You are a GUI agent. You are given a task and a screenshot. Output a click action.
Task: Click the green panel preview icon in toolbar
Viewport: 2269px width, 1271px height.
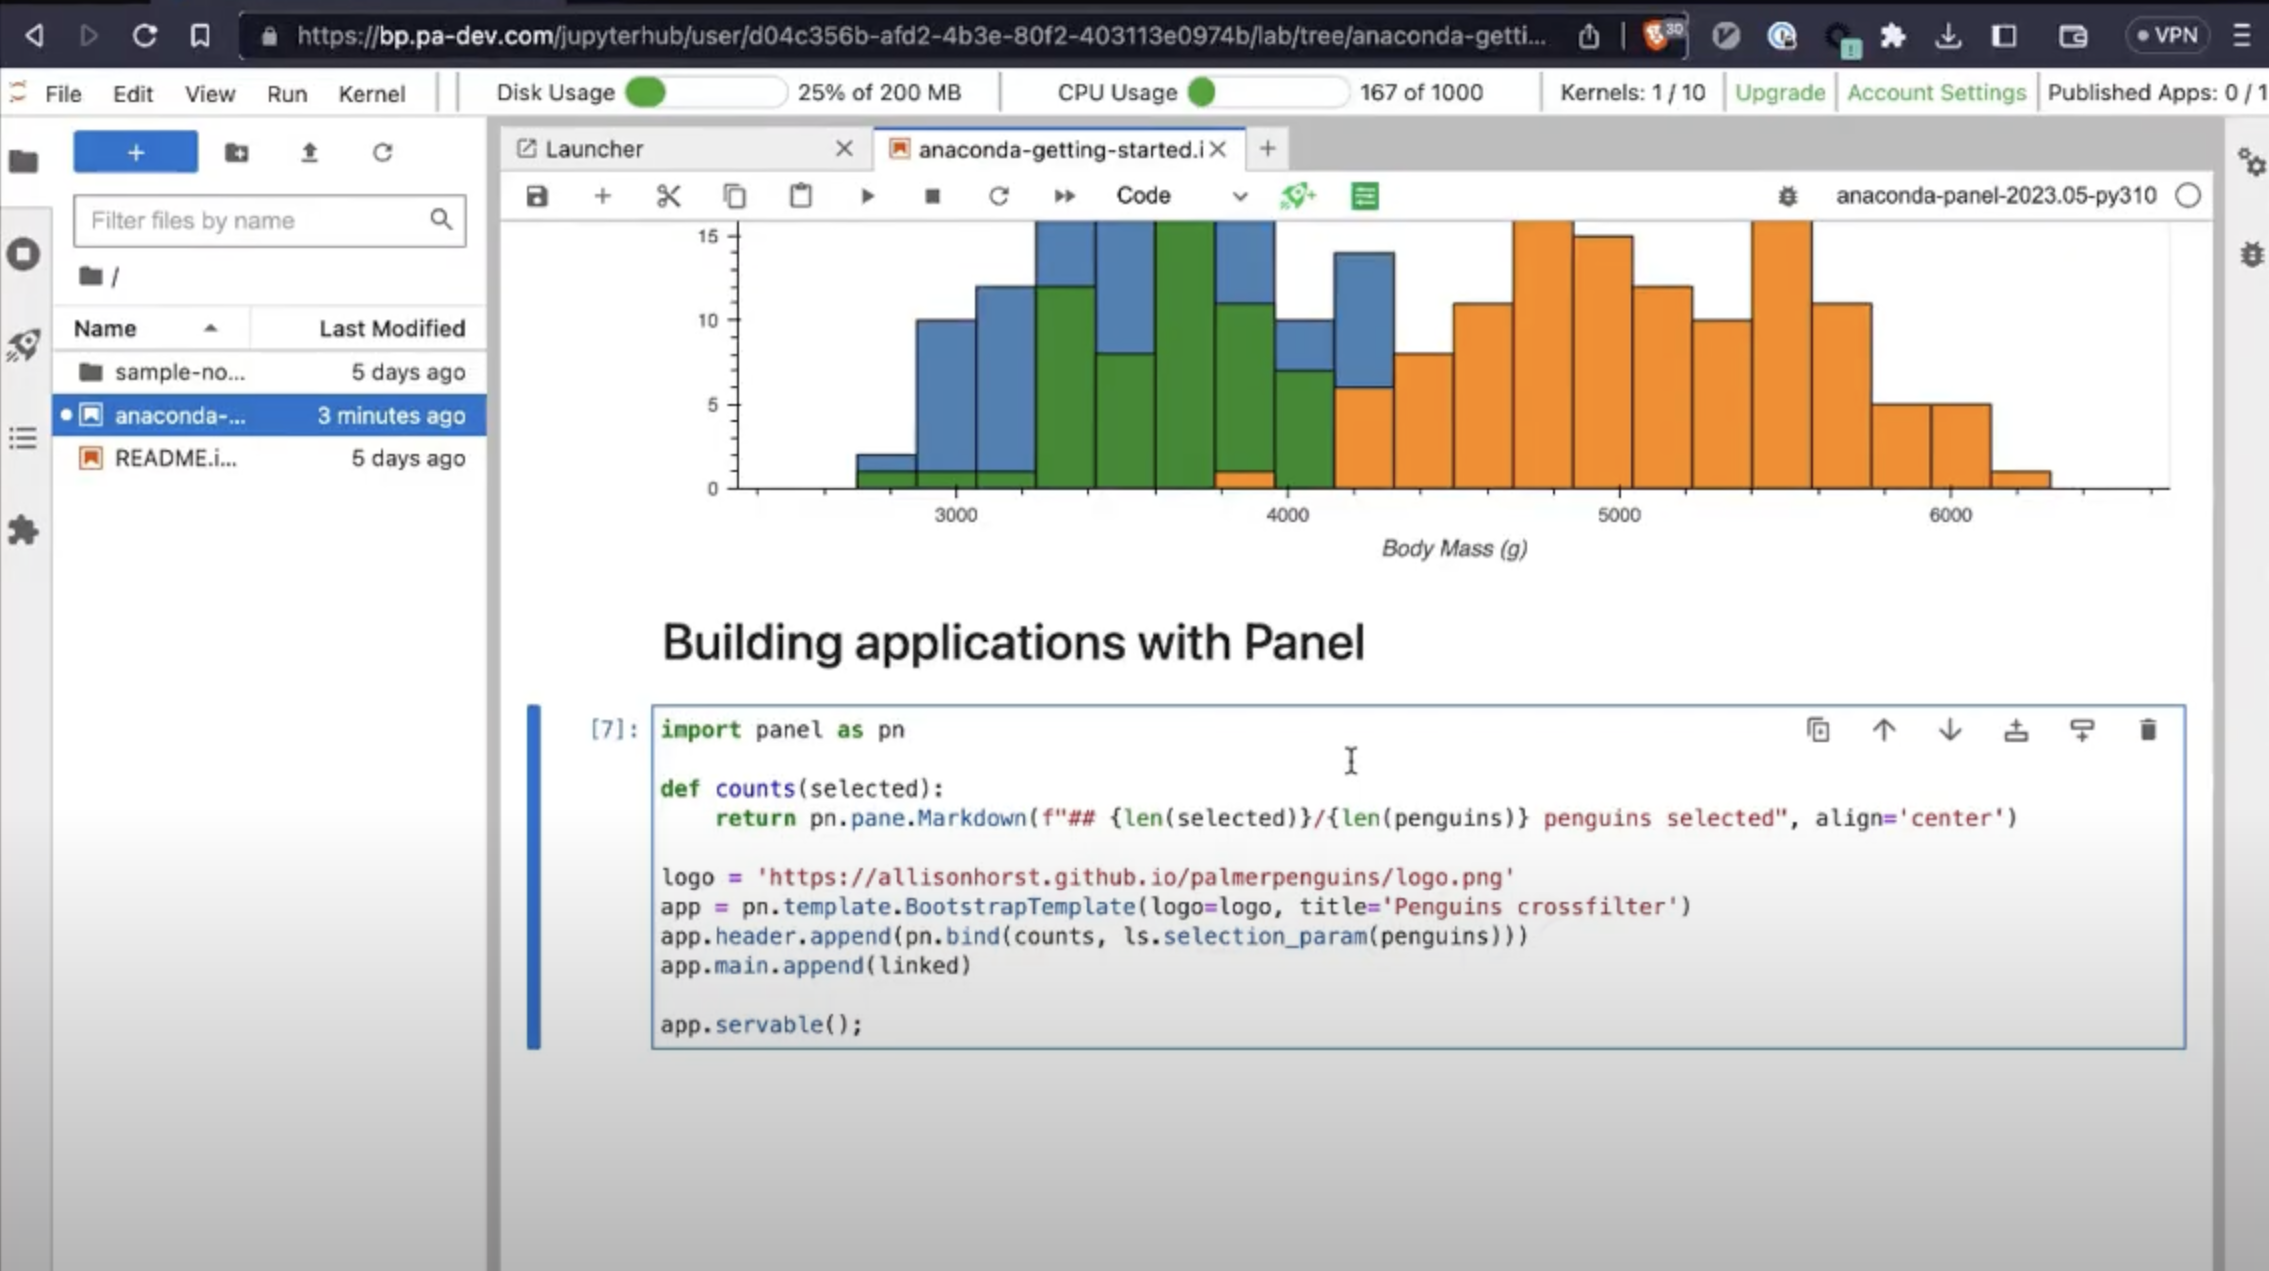[x=1364, y=196]
